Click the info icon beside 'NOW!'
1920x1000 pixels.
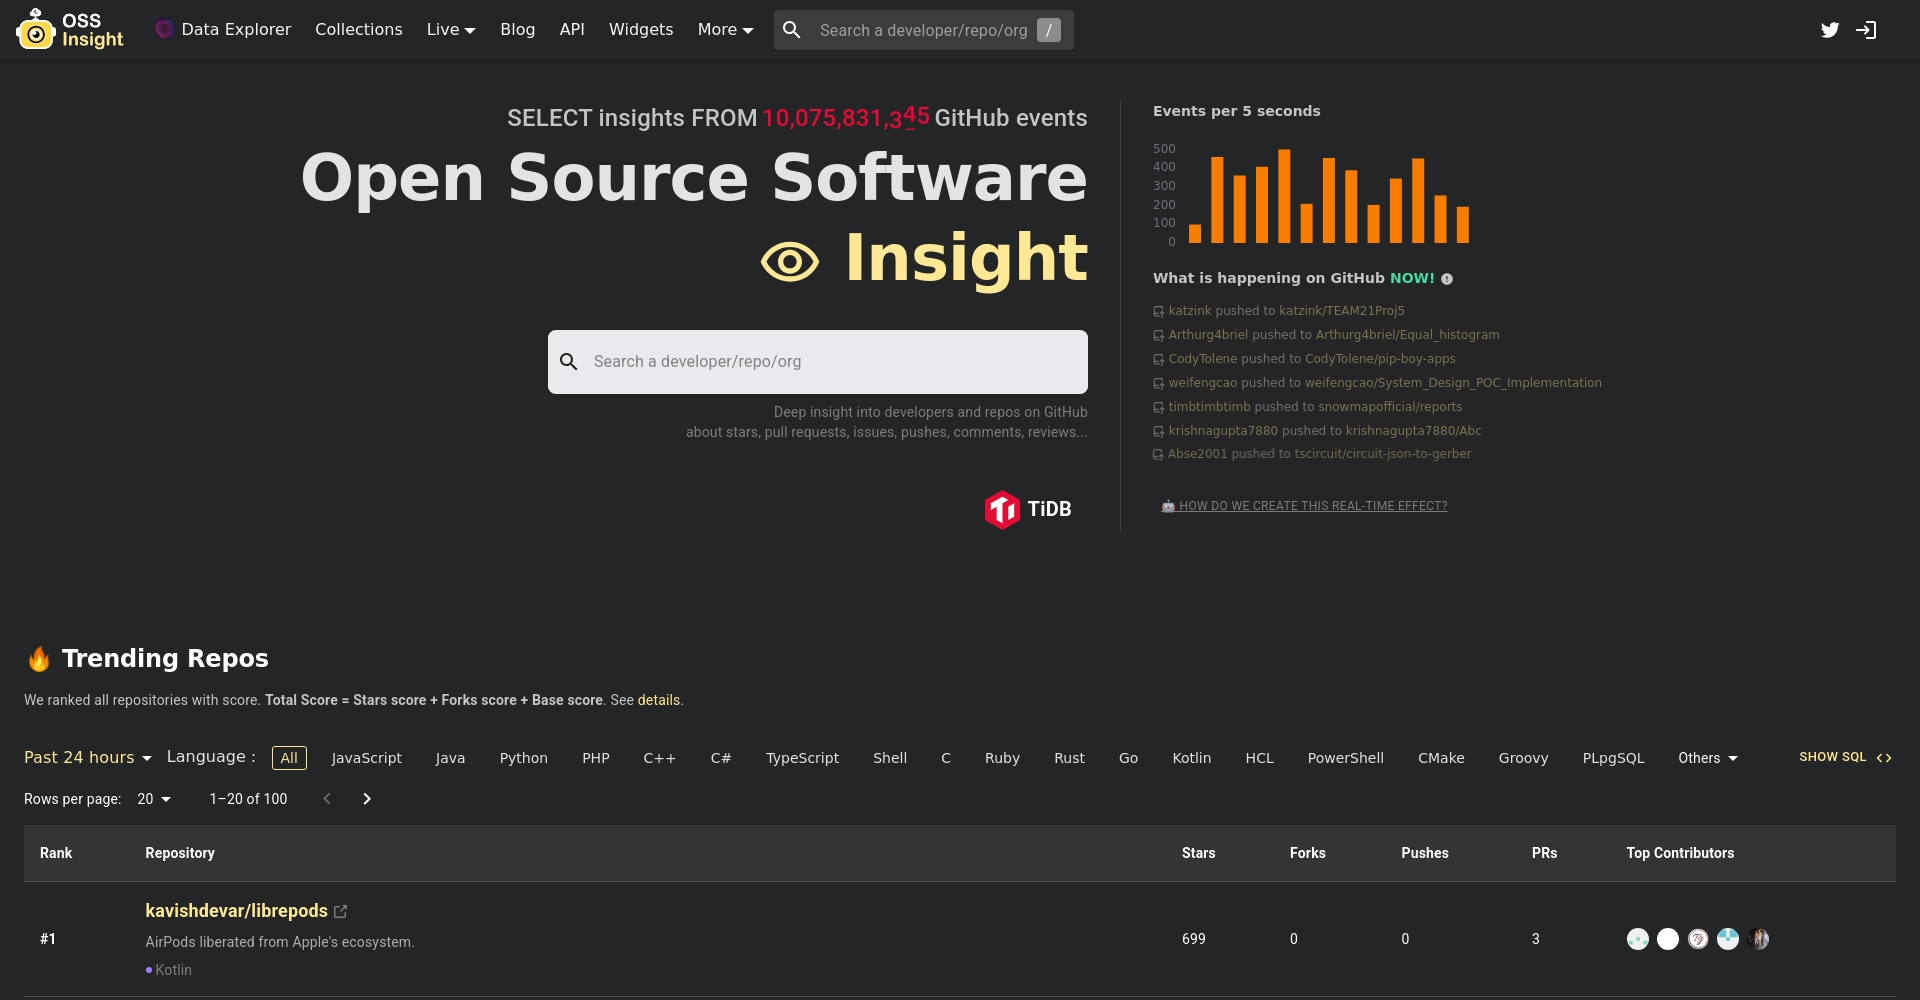coord(1447,279)
